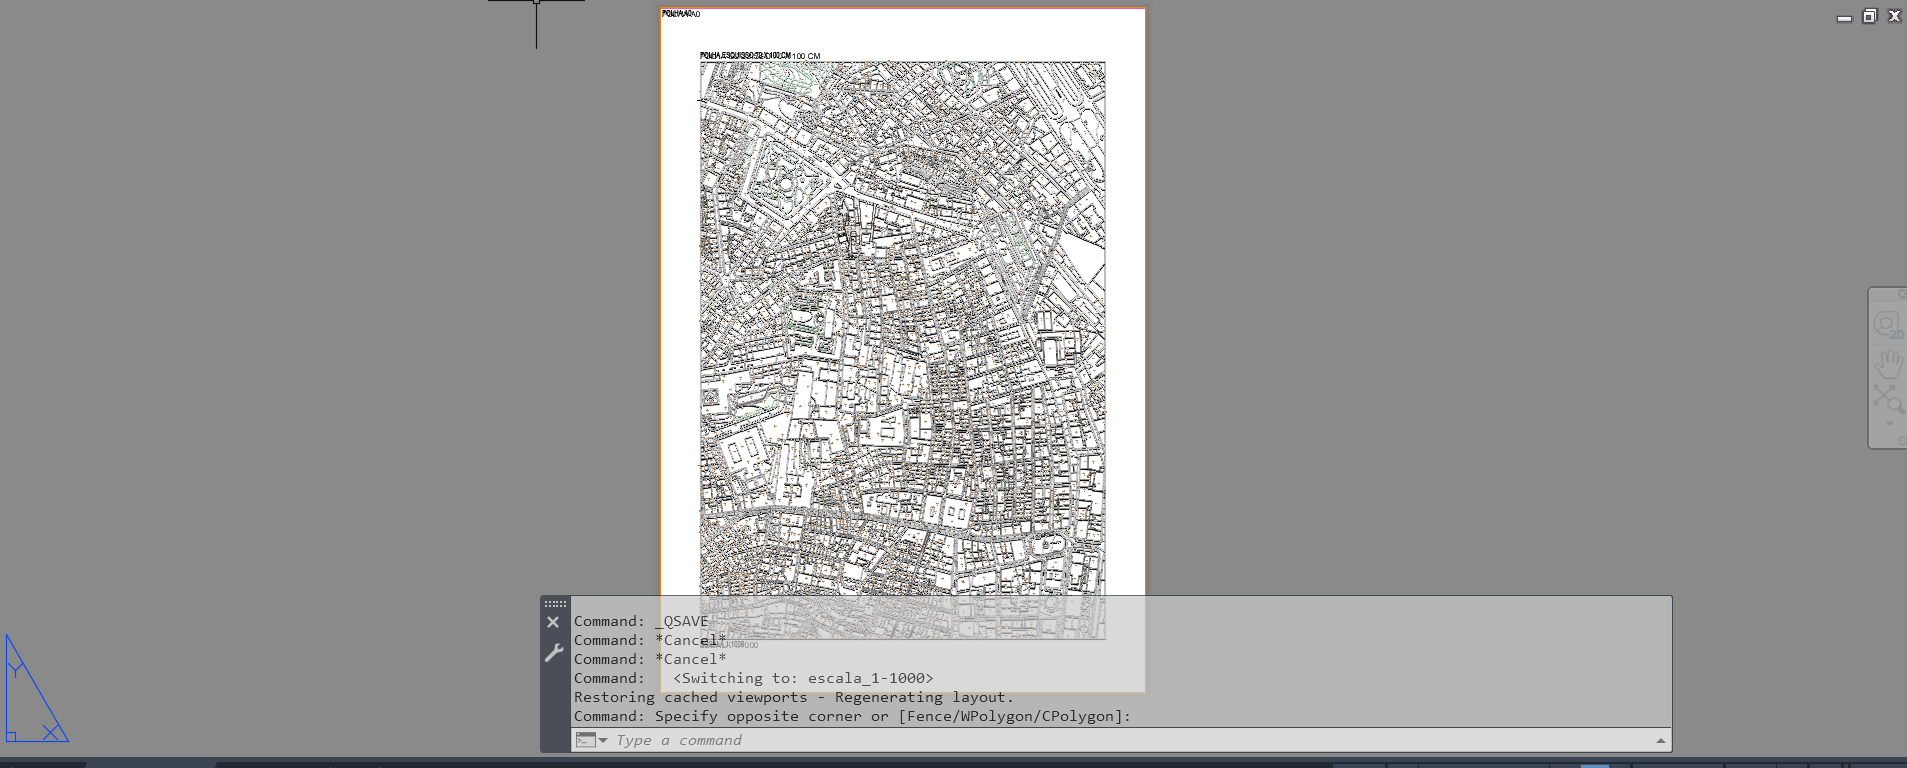This screenshot has height=768, width=1907.
Task: Close the navigation bar
Action: coord(1902,294)
